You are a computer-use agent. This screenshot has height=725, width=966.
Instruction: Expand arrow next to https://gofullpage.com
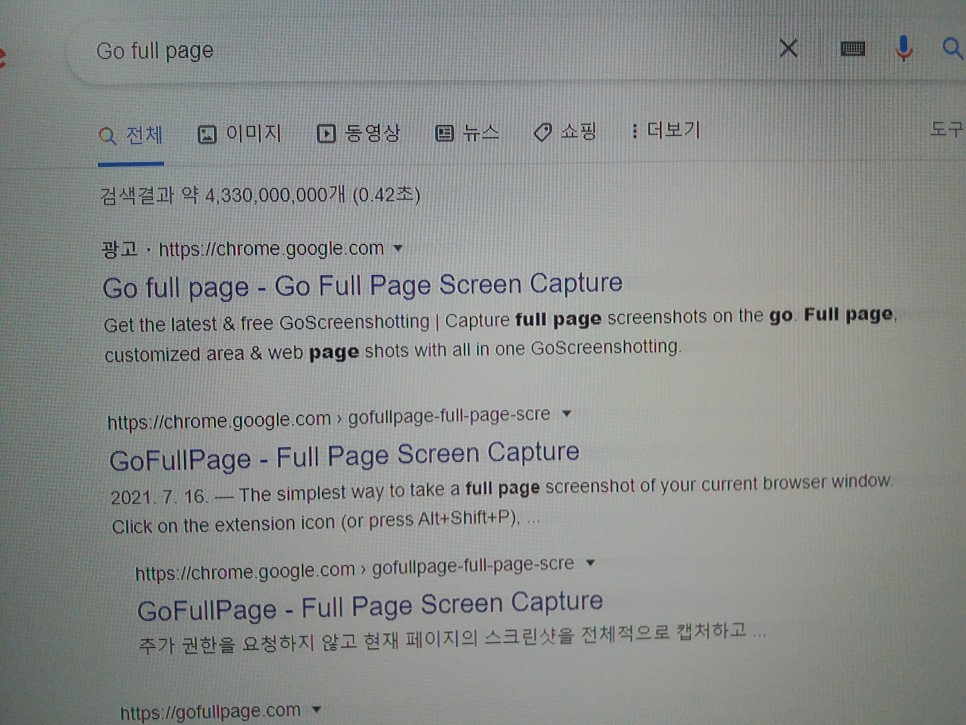(316, 710)
